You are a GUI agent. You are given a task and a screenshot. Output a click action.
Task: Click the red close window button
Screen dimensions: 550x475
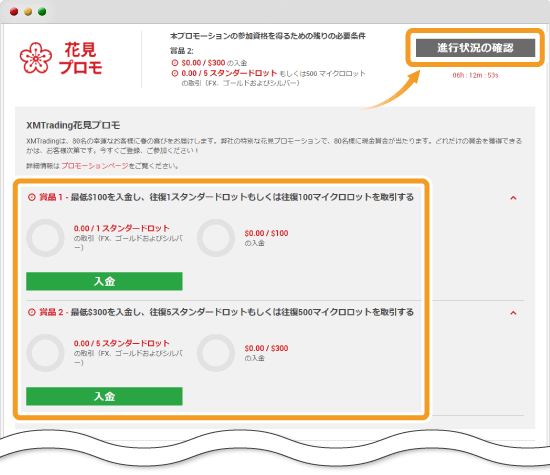[14, 12]
